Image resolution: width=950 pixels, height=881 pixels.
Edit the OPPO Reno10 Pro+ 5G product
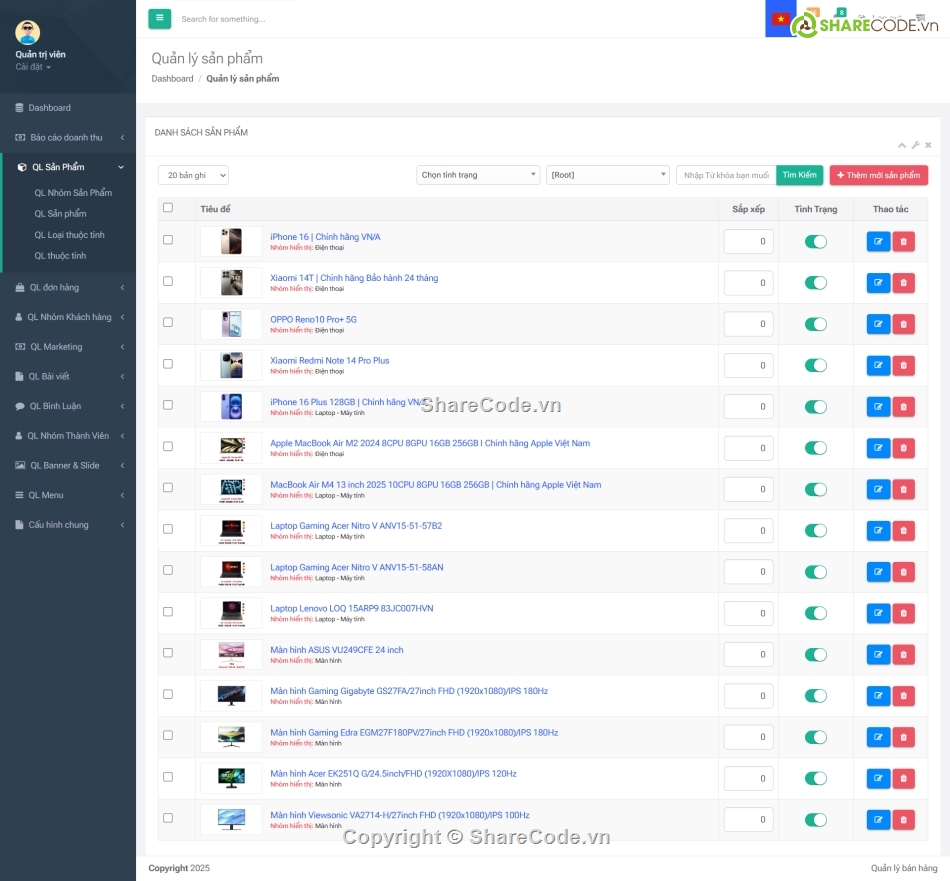pyautogui.click(x=878, y=324)
